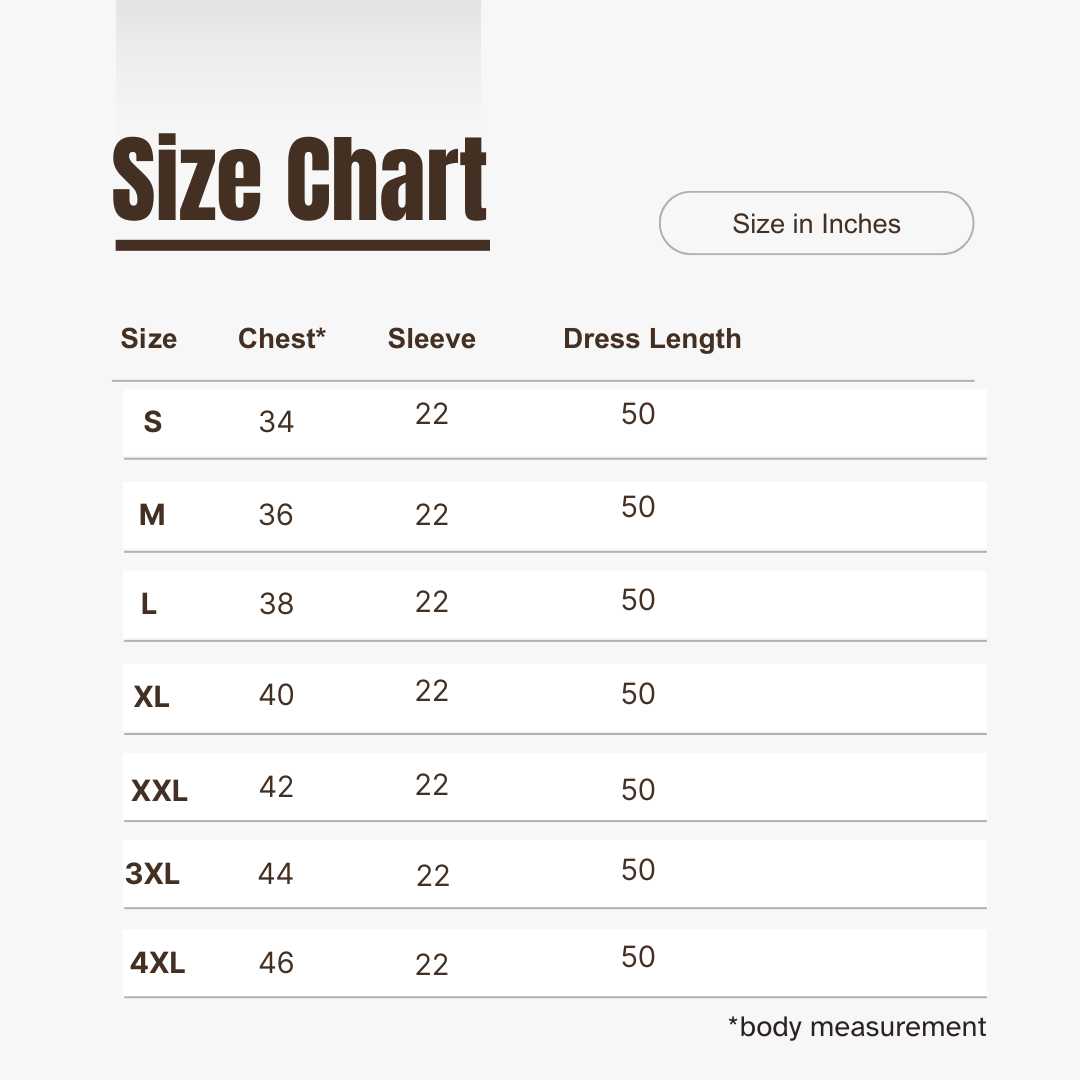Click the 4XL size row label
This screenshot has height=1080, width=1080.
pos(157,963)
